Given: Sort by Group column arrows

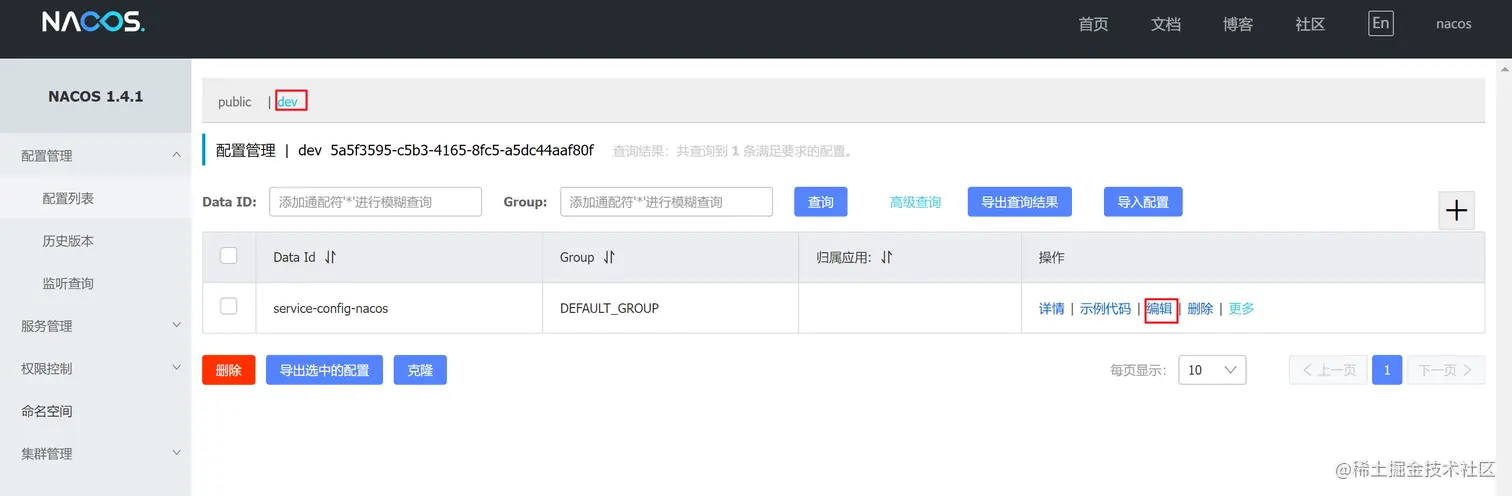Looking at the screenshot, I should [x=609, y=257].
